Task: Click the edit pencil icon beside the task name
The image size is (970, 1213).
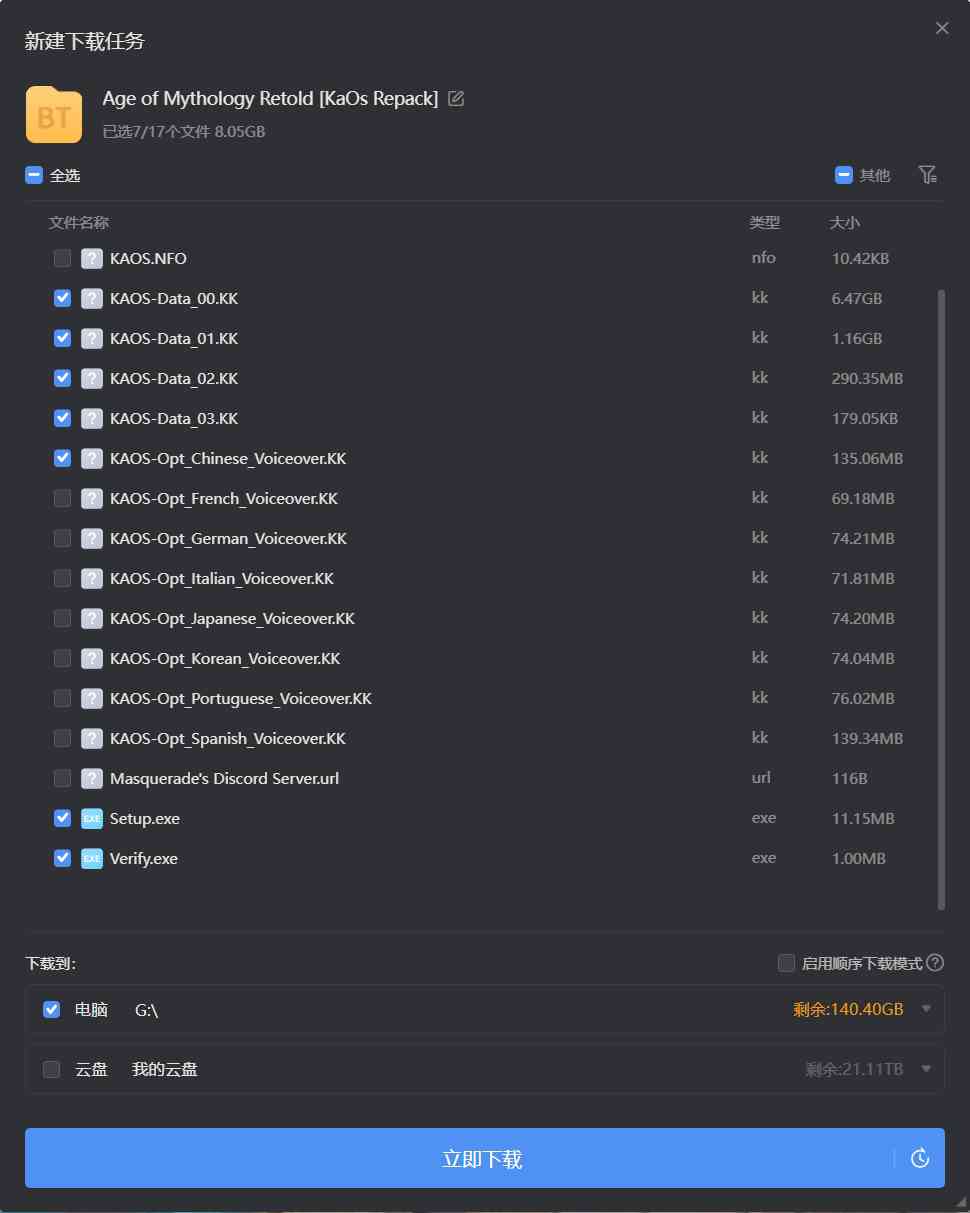Action: (456, 99)
